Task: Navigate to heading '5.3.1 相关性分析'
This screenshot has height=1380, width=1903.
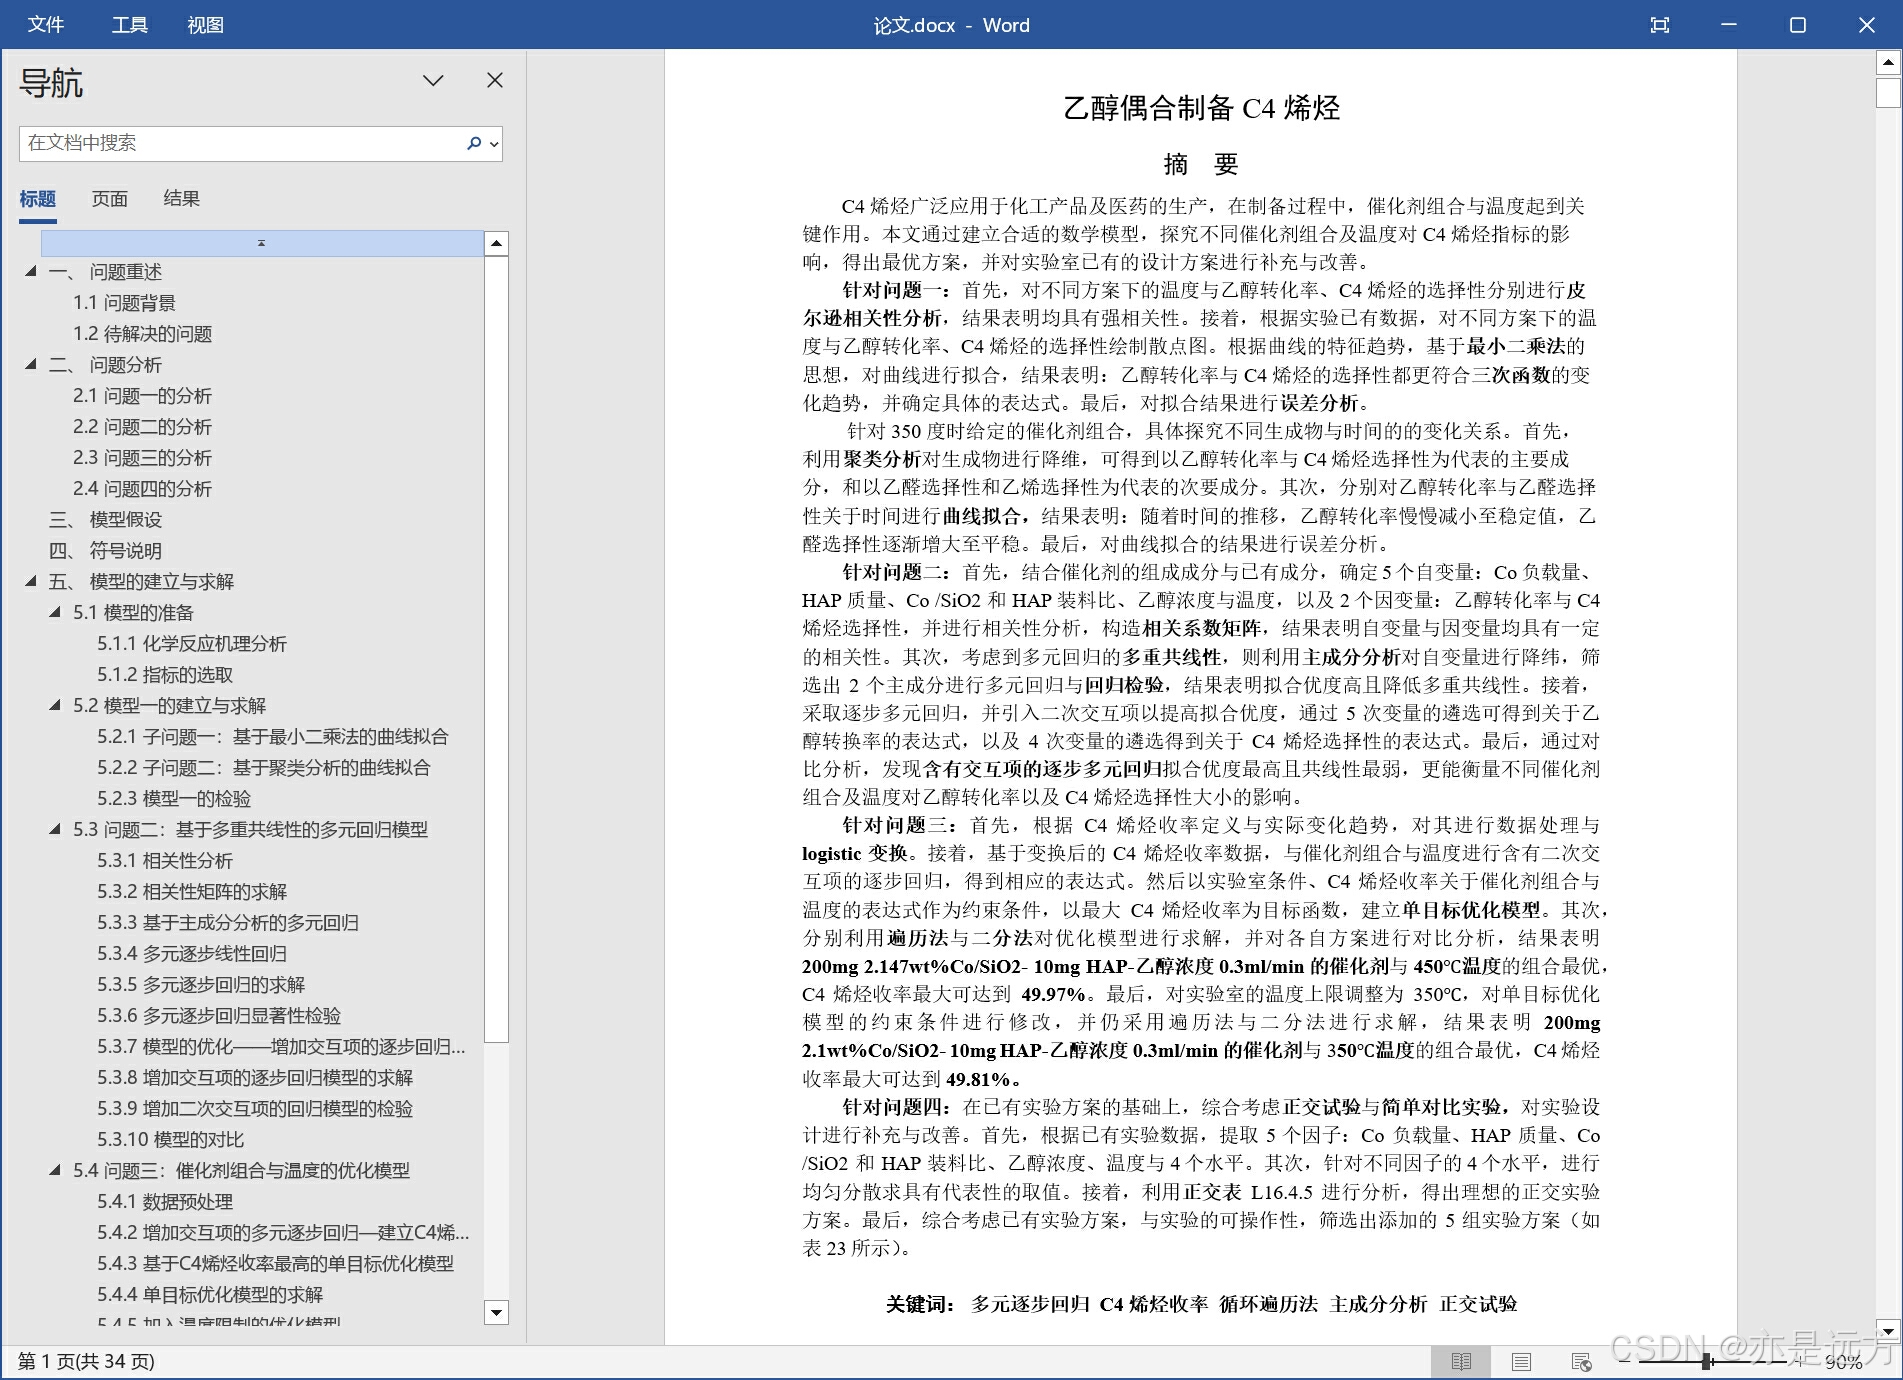Action: coord(165,861)
